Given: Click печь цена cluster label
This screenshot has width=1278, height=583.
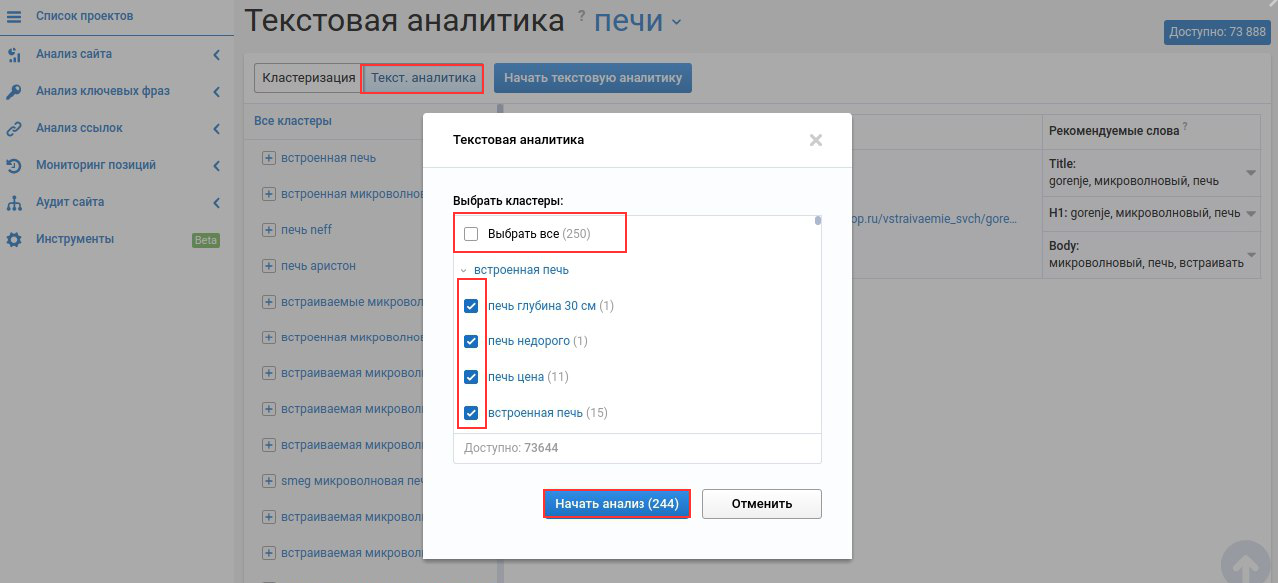Looking at the screenshot, I should point(516,377).
